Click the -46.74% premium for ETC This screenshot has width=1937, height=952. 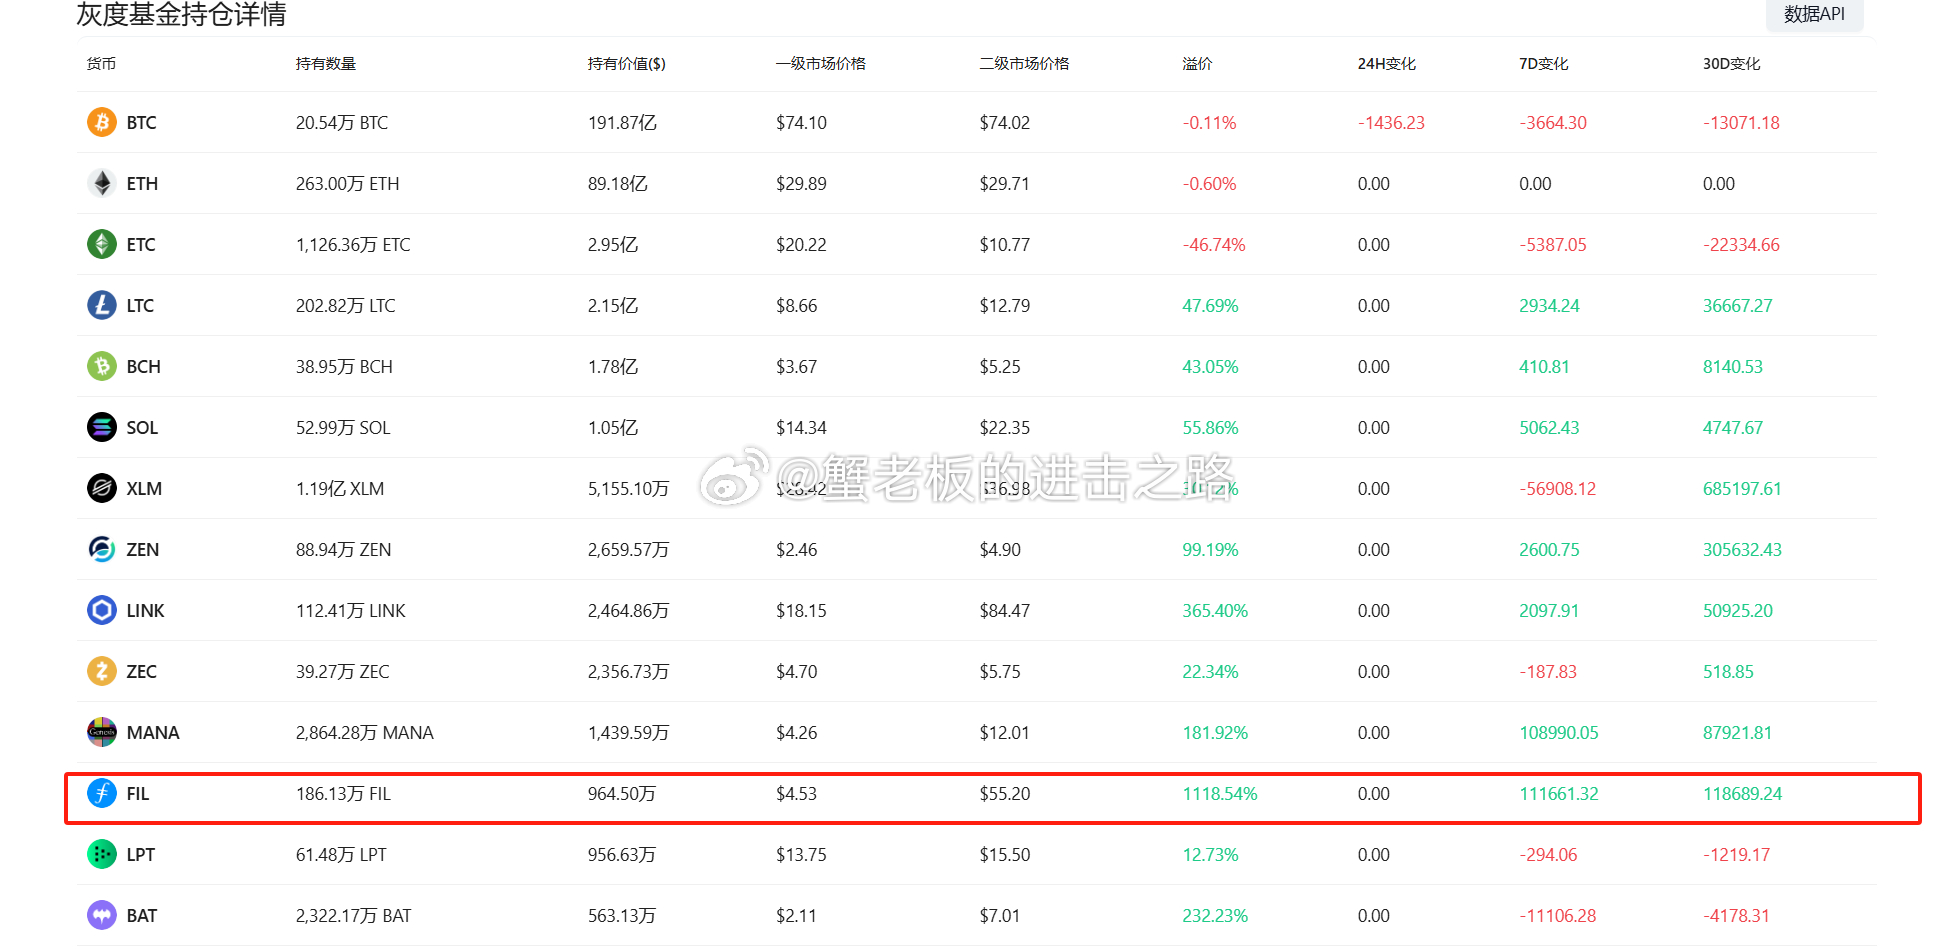point(1214,244)
